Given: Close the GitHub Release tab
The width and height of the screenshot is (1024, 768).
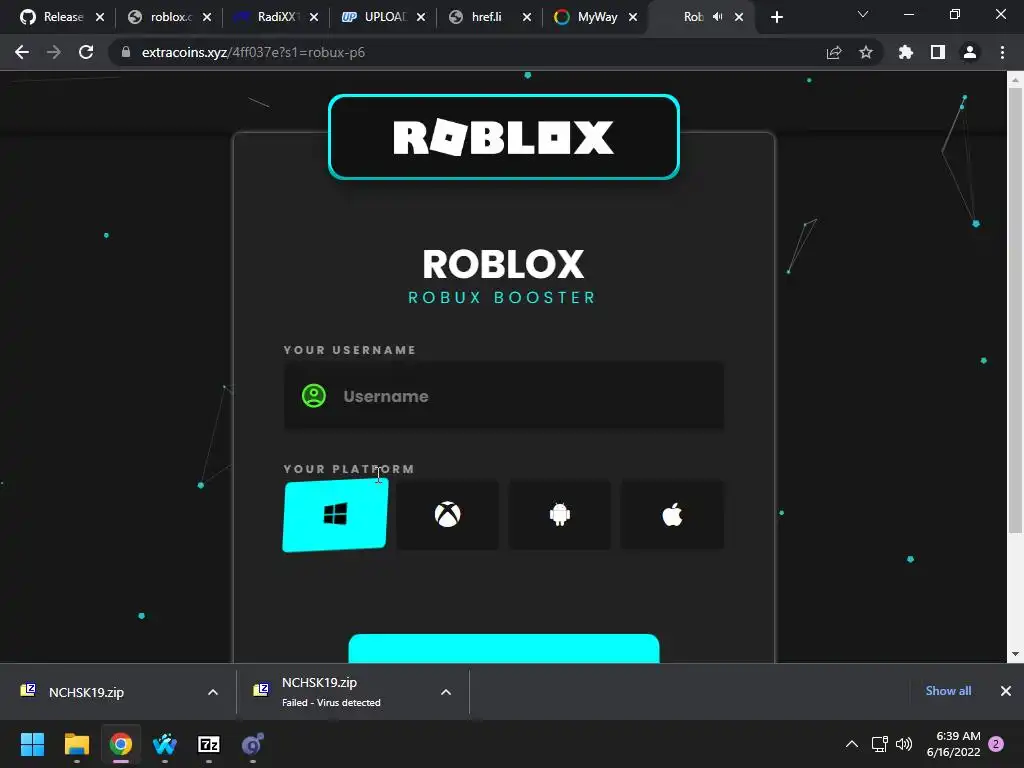Looking at the screenshot, I should [100, 17].
